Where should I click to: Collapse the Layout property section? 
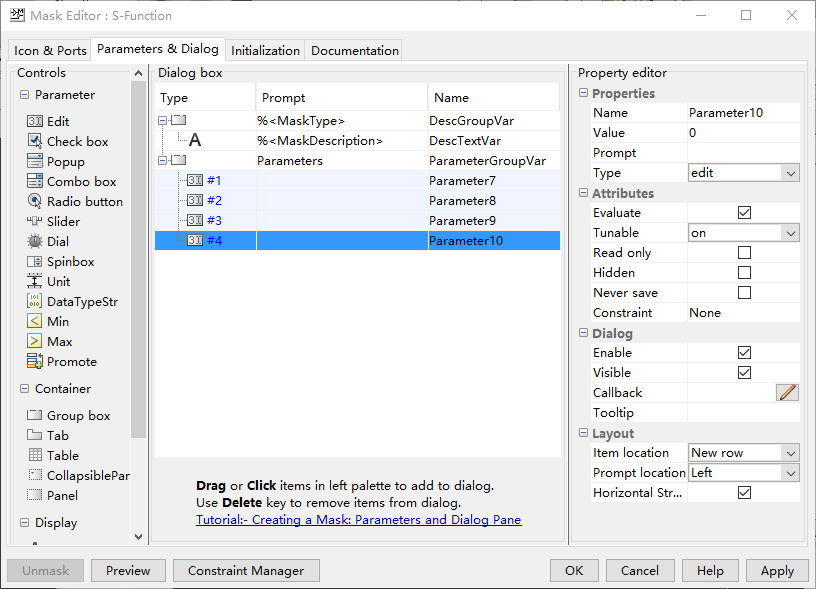click(583, 432)
